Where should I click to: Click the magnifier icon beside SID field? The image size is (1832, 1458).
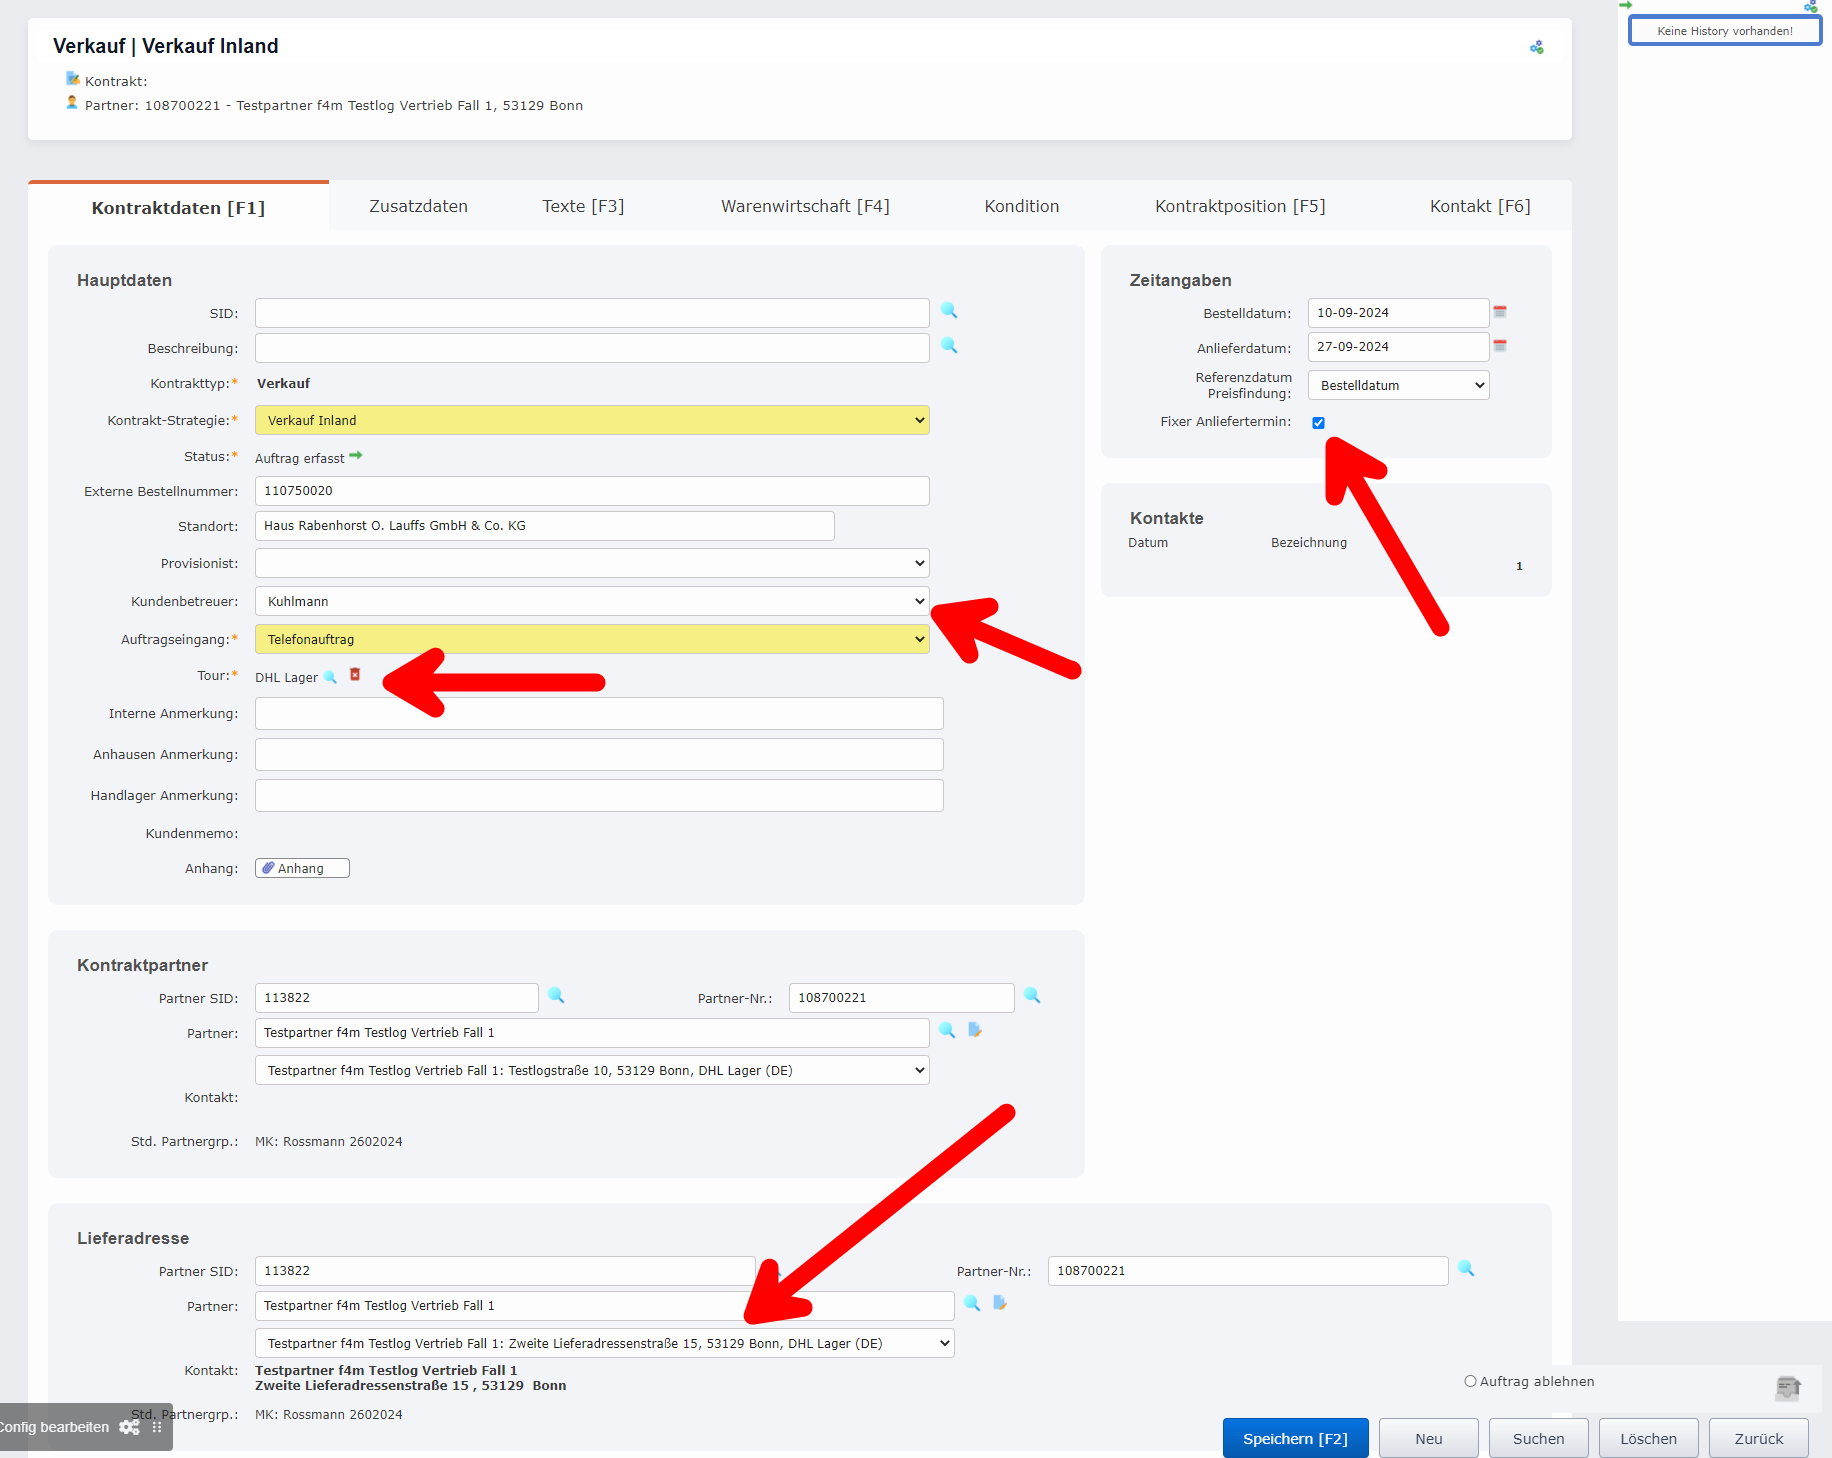pos(949,311)
